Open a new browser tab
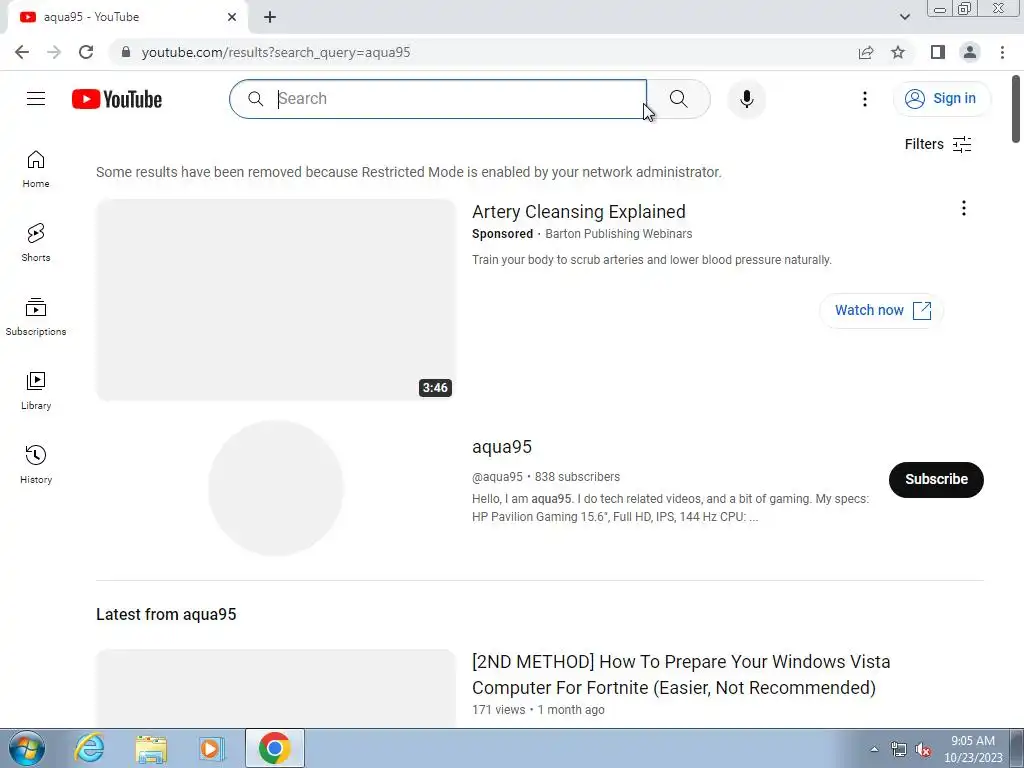This screenshot has height=768, width=1024. pyautogui.click(x=270, y=17)
